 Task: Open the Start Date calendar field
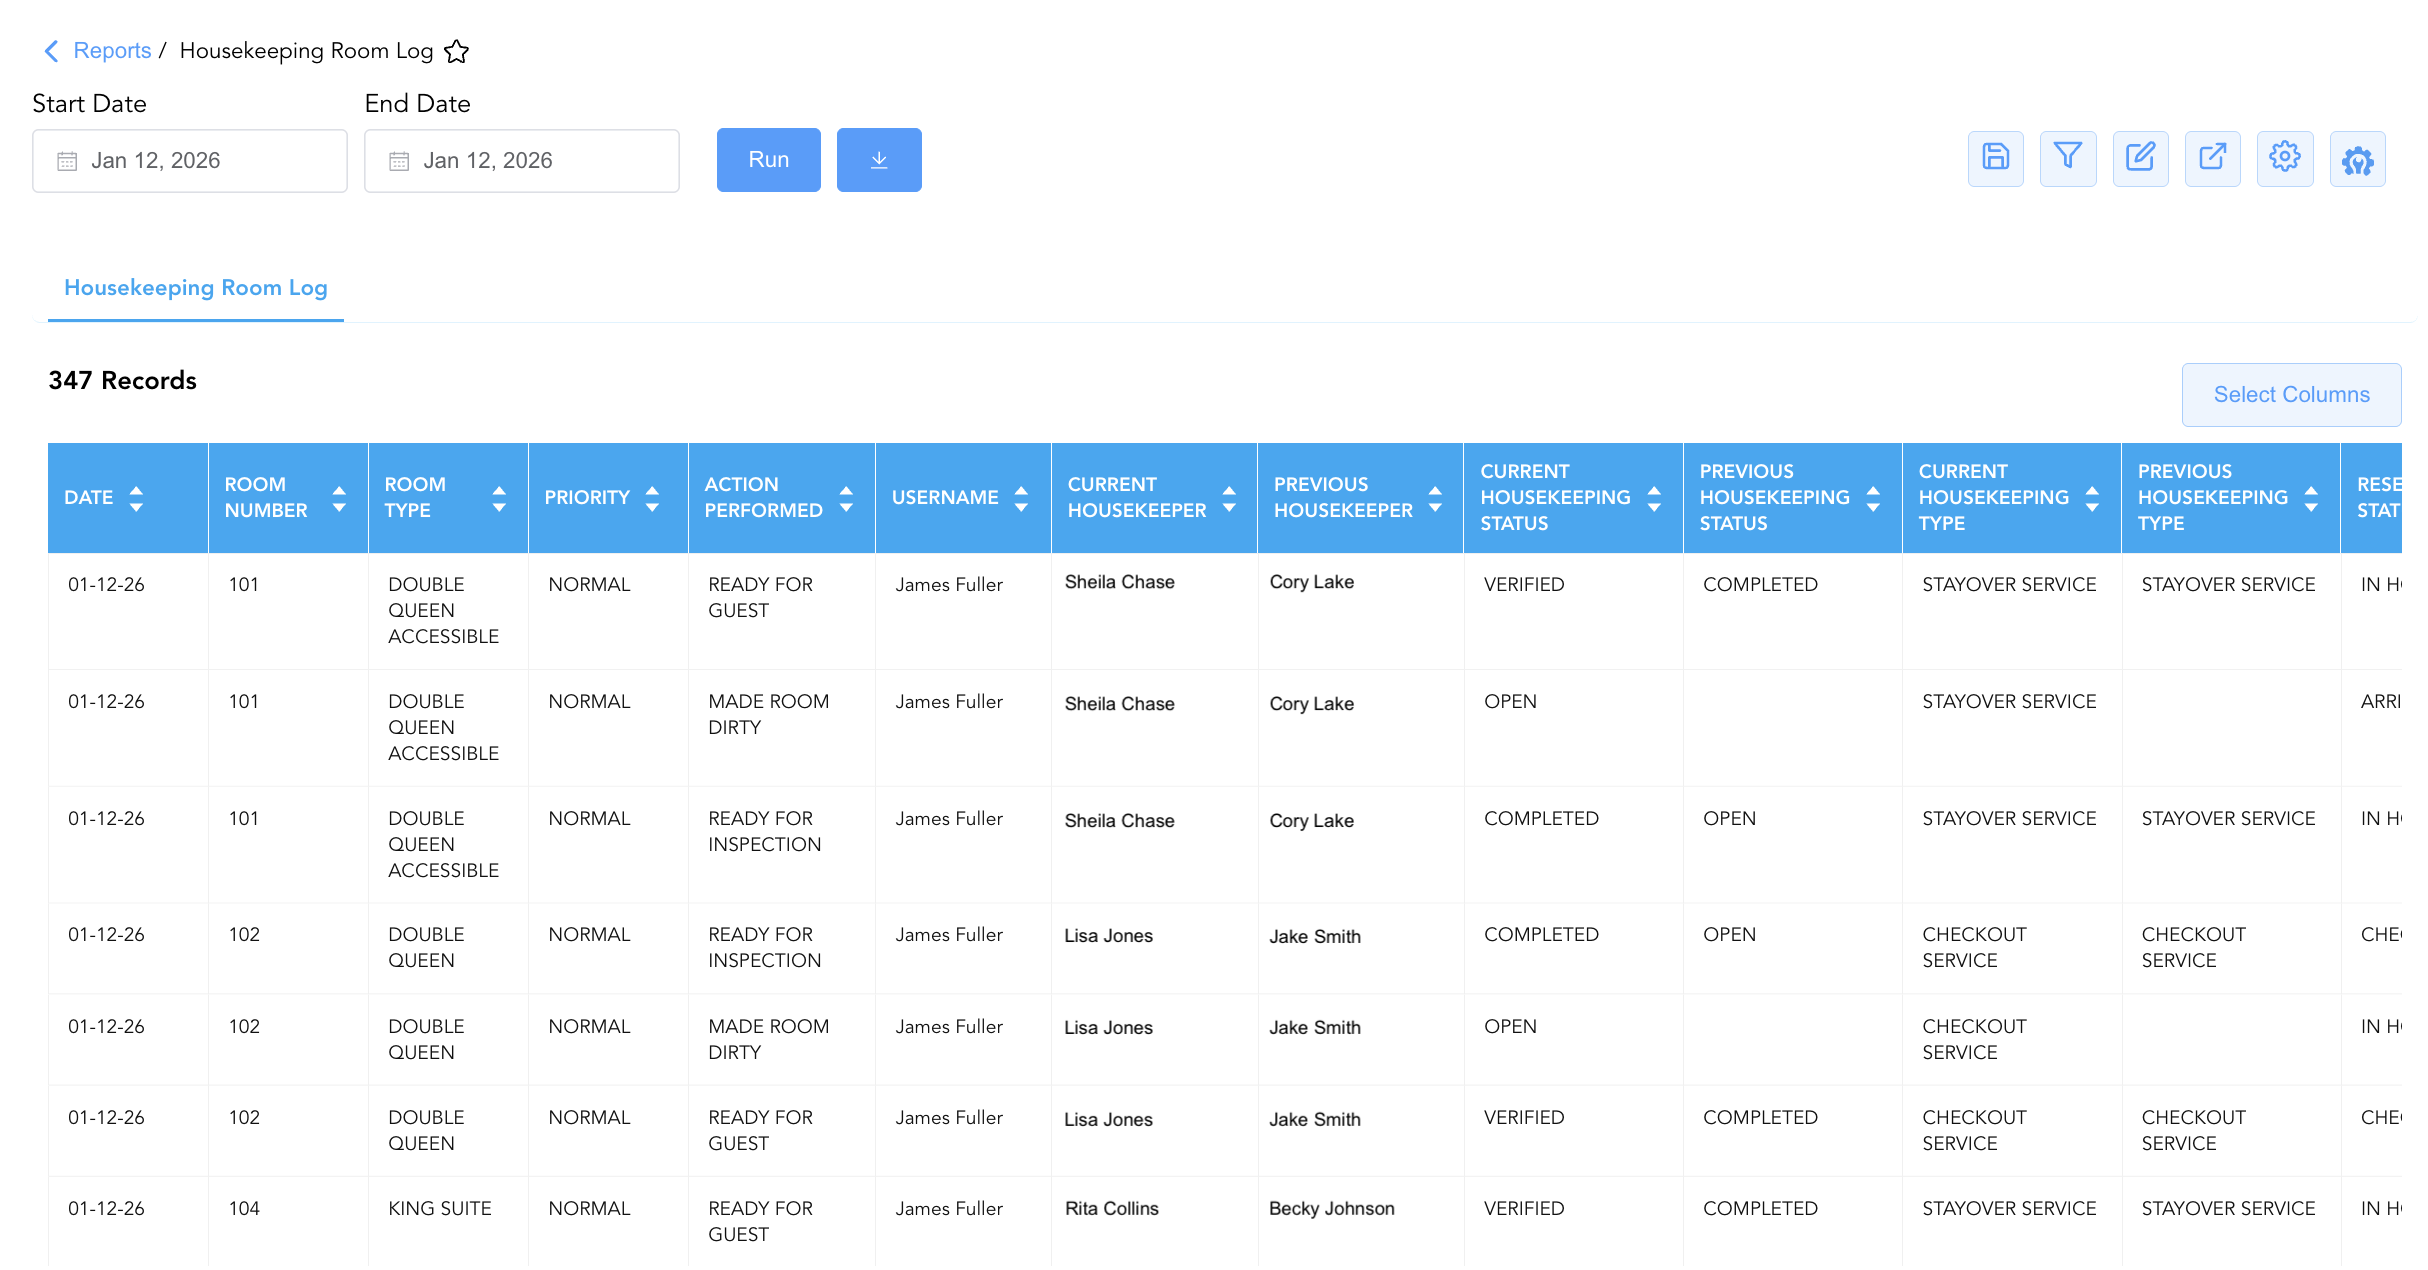click(190, 161)
